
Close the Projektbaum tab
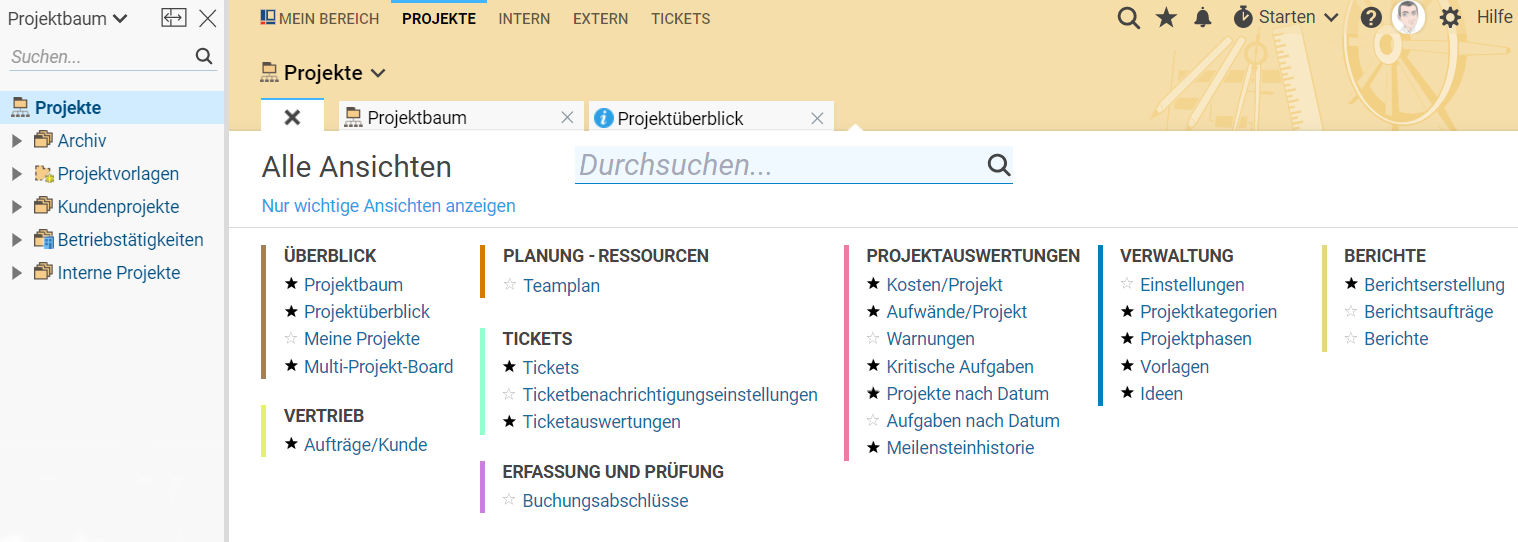[x=567, y=118]
